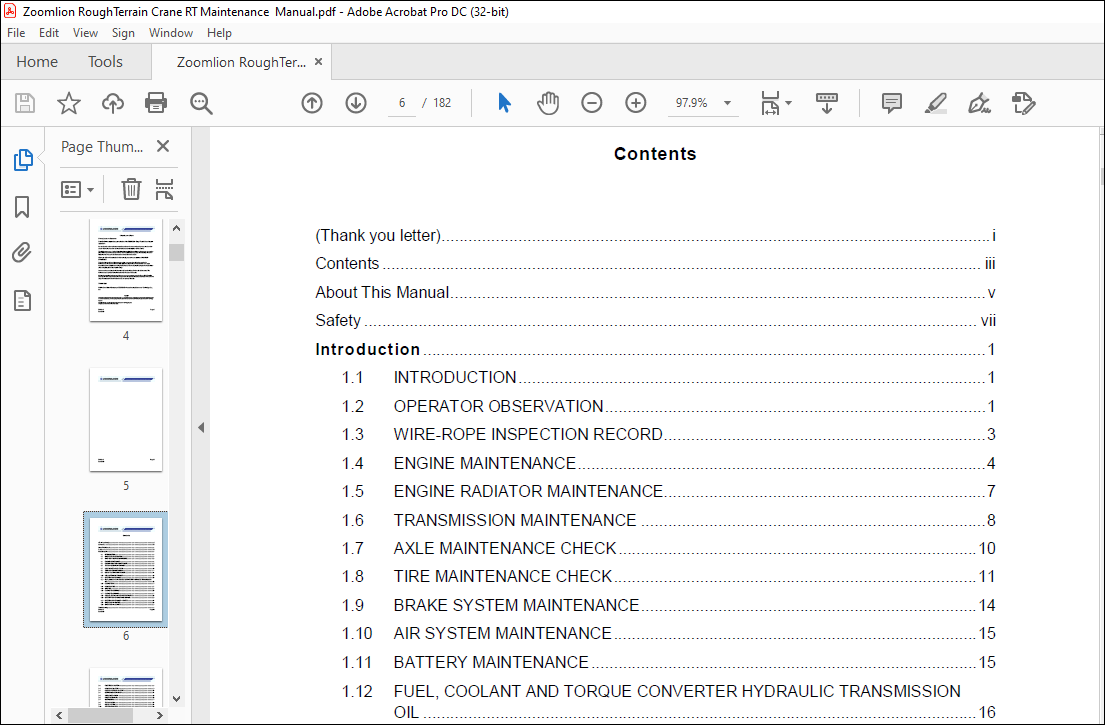Screen dimensions: 1105x725
Task: Jump to 1.9 BRAKE SYSTEM MAINTENANCE
Action: [668, 605]
